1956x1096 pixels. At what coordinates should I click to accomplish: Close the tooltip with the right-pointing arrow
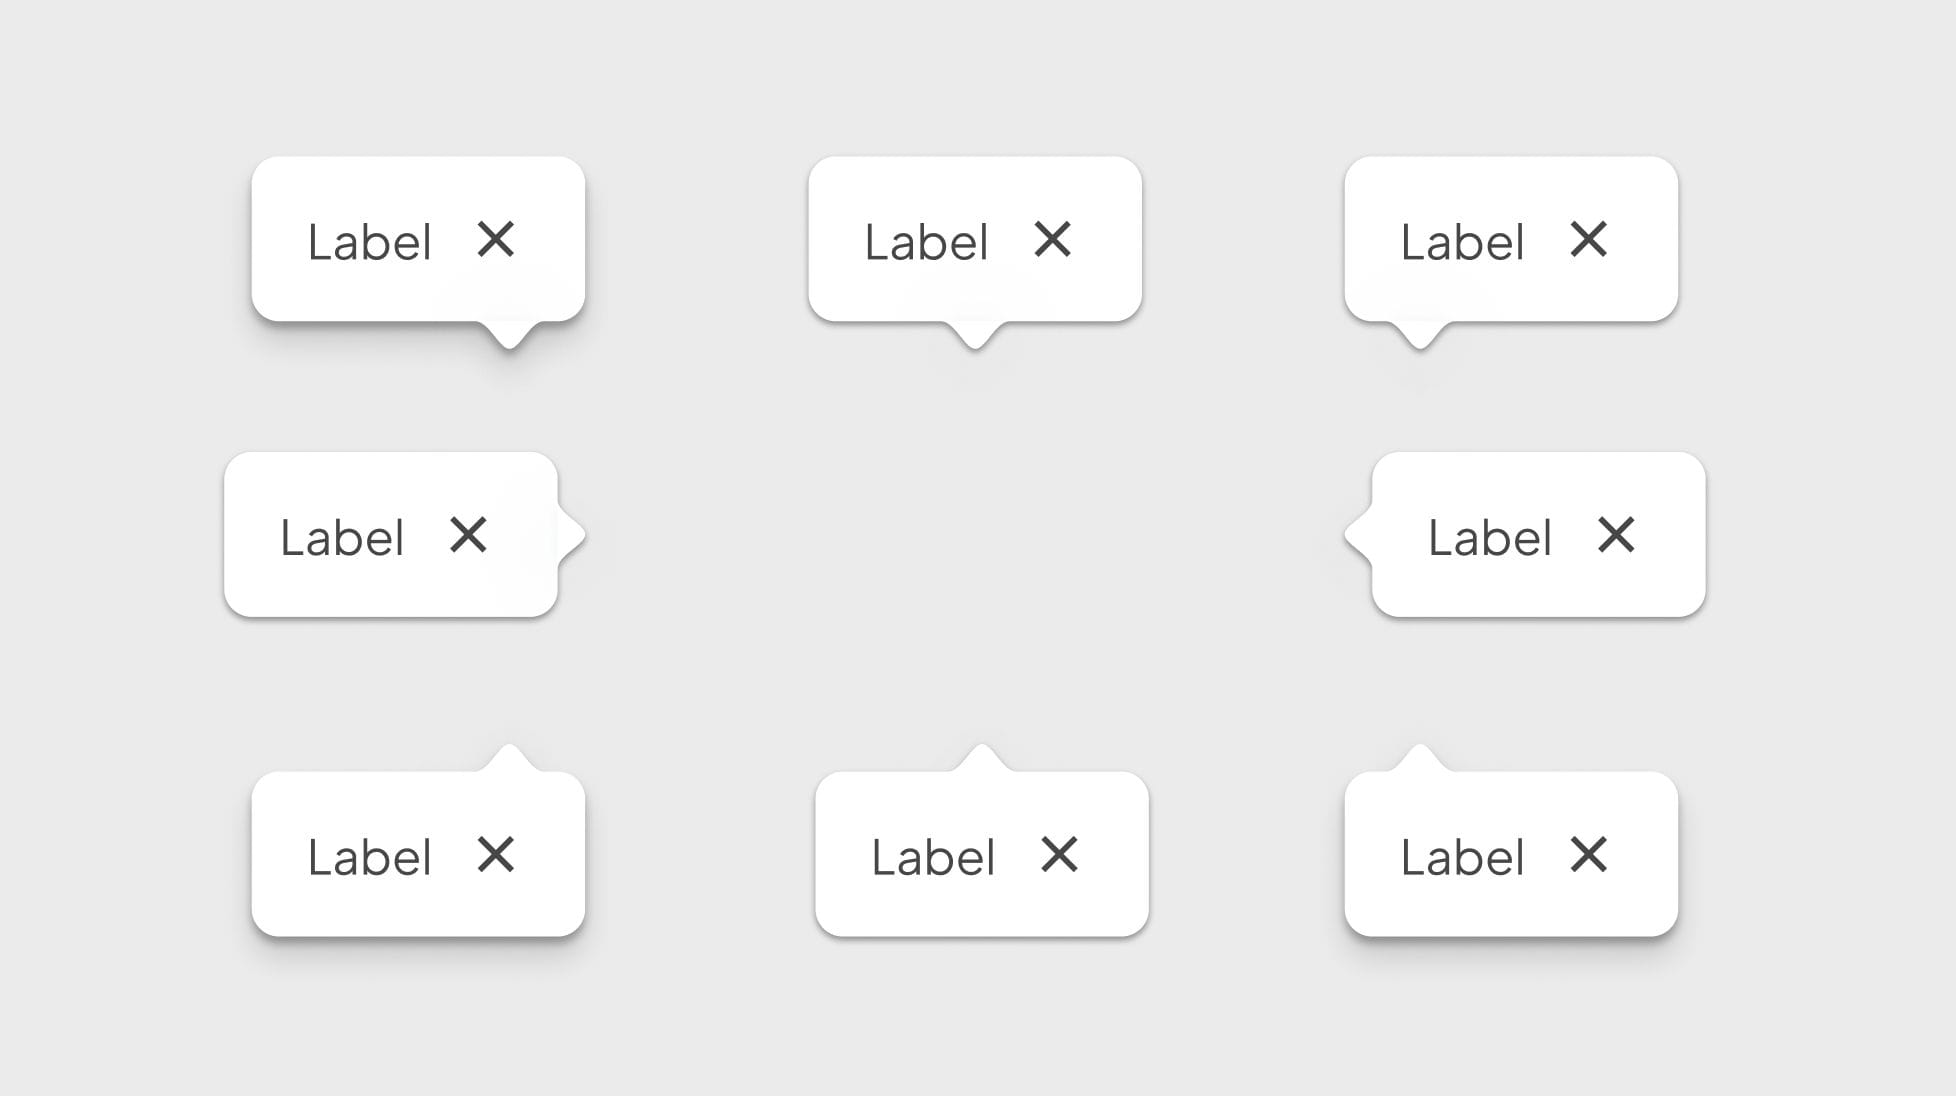(468, 535)
